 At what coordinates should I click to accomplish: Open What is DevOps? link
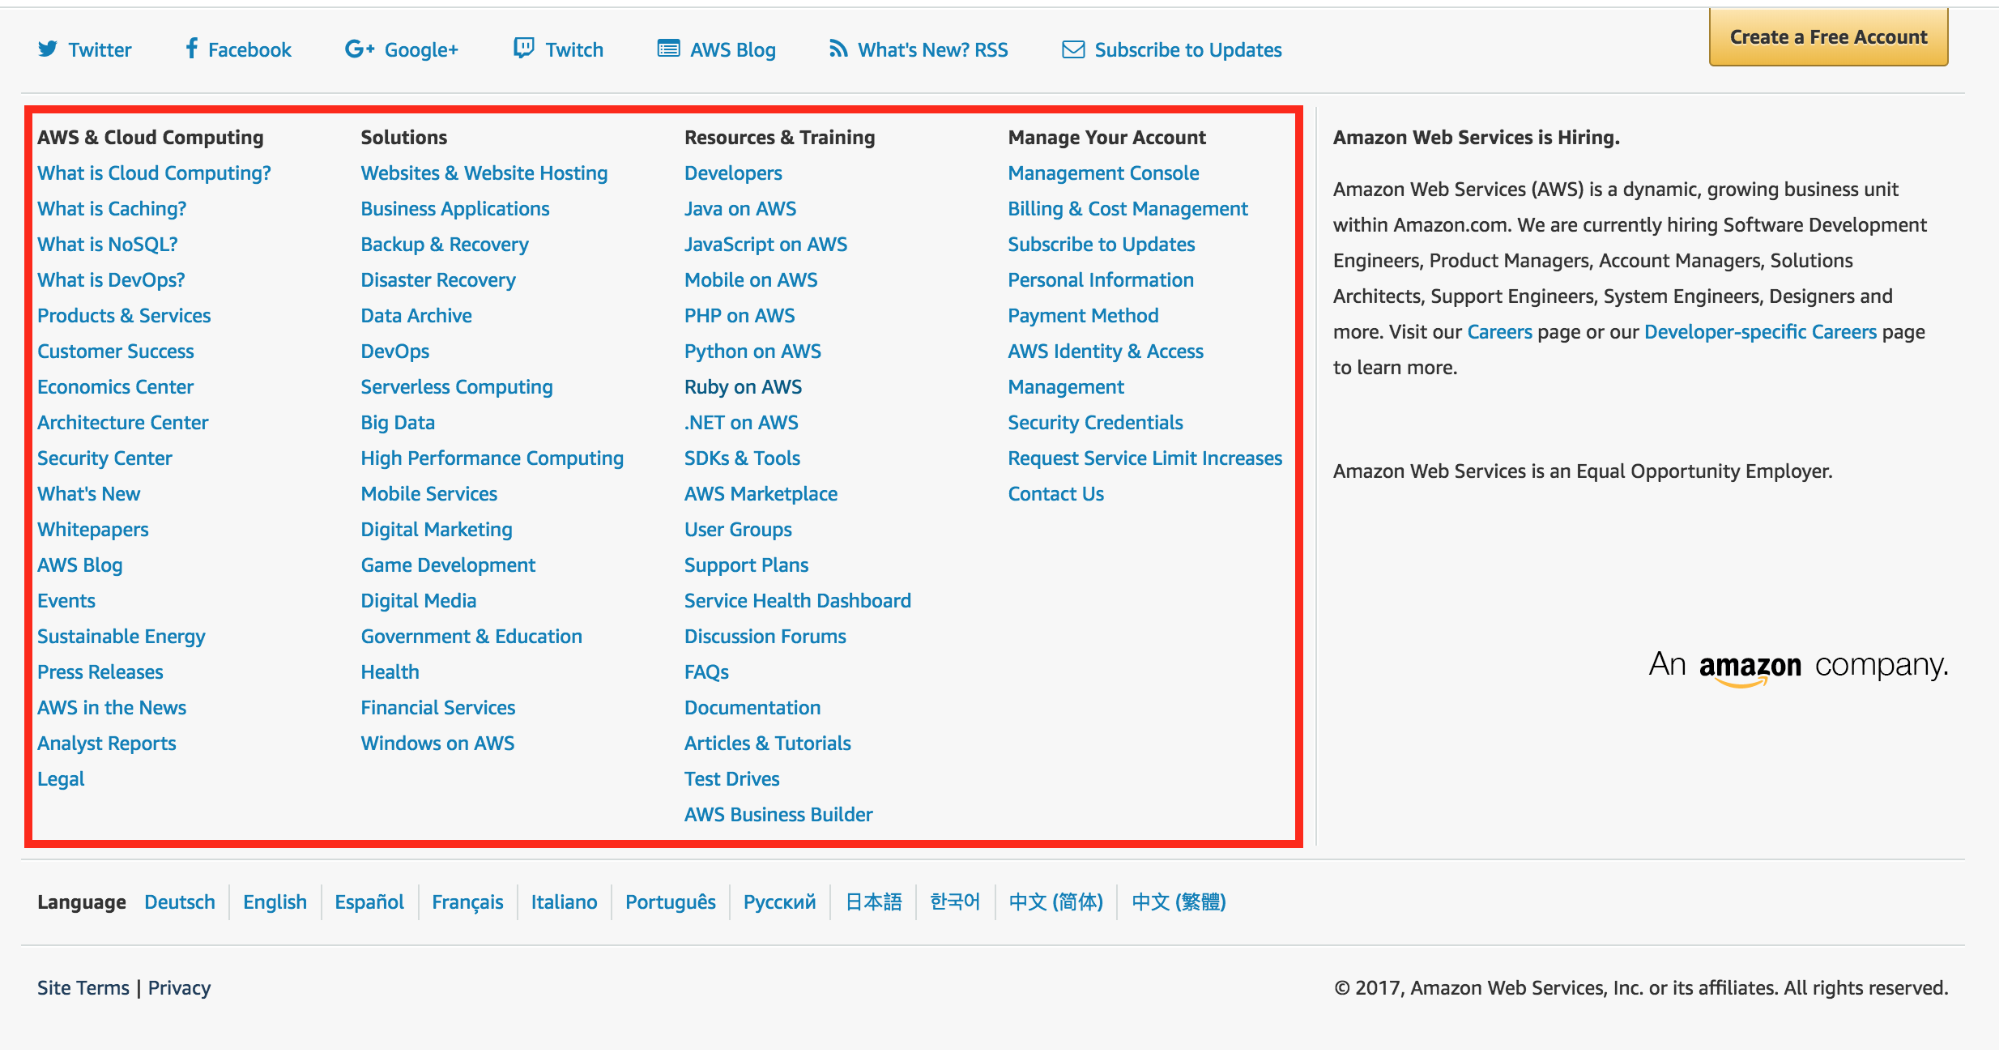click(111, 280)
